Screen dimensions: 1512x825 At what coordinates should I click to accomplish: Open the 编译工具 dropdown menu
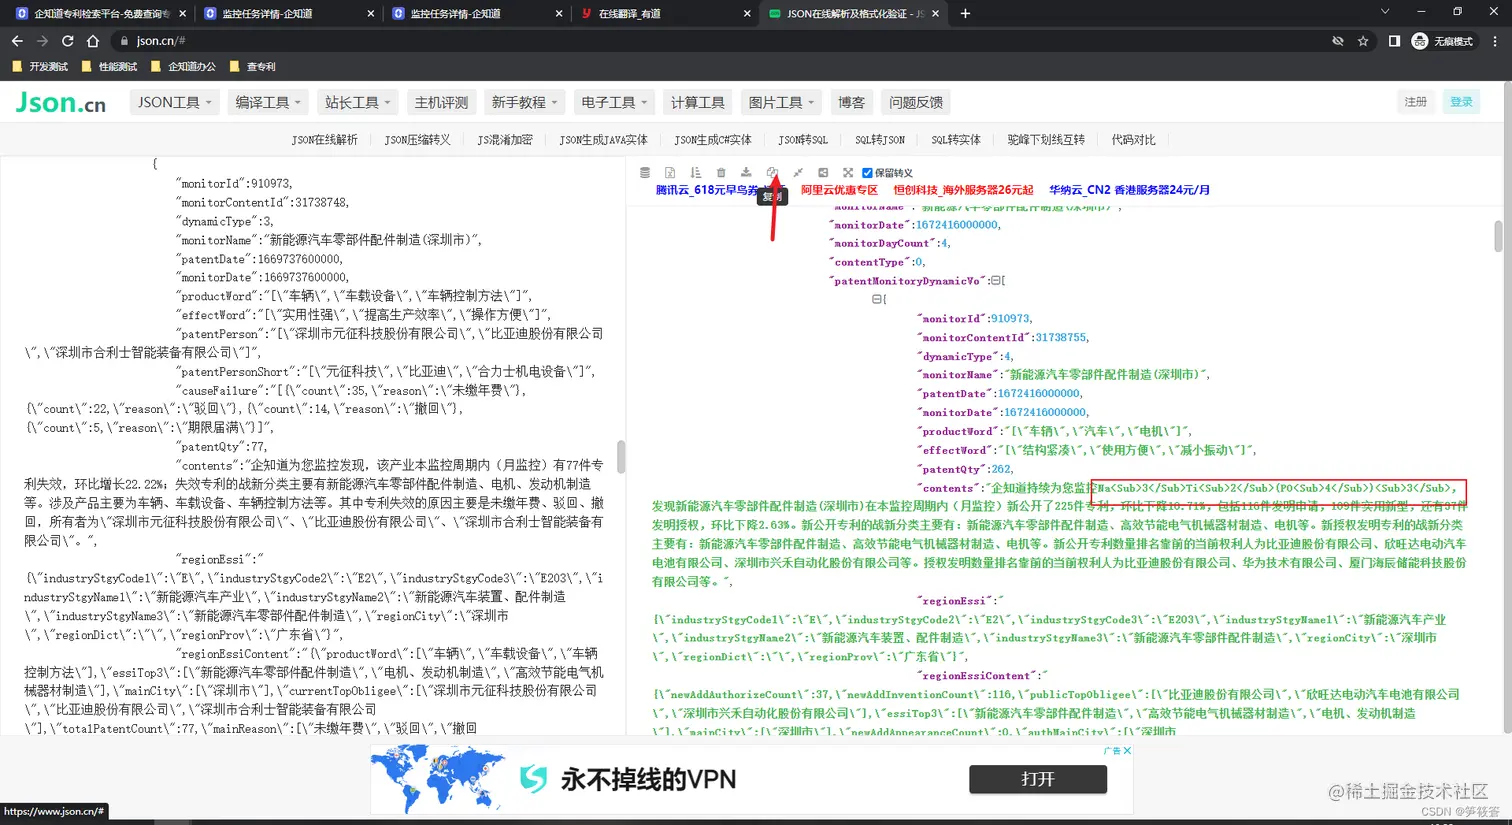(x=269, y=102)
